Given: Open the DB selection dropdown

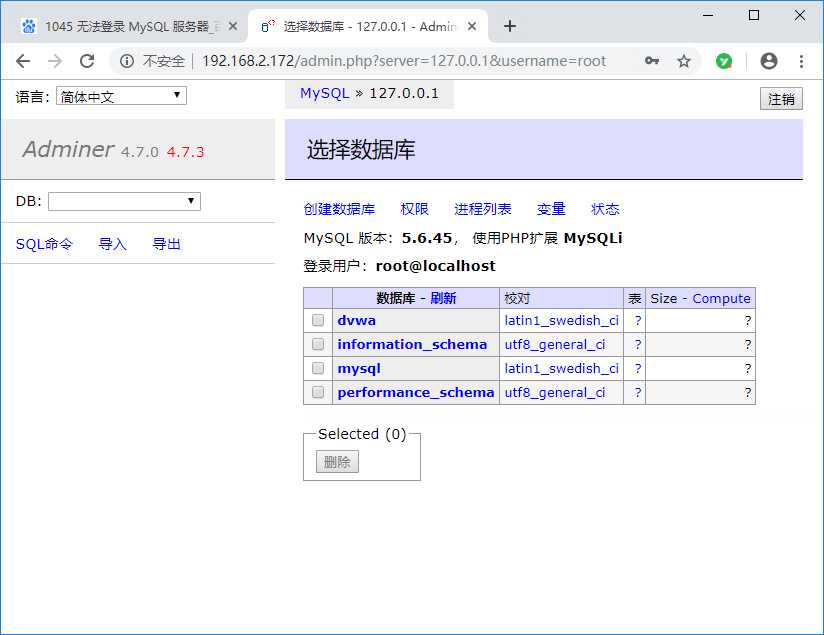Looking at the screenshot, I should click(125, 201).
